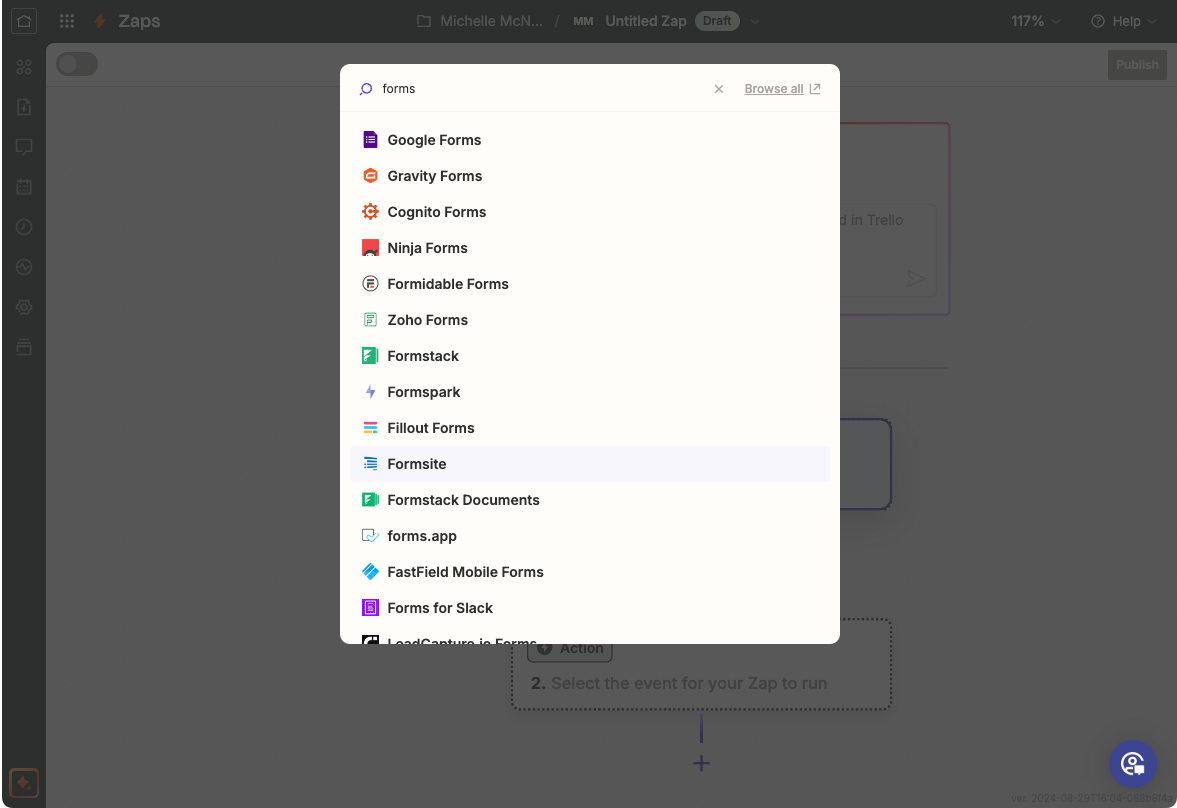Screen dimensions: 1177x808
Task: Click the search magnifier icon
Action: coord(366,89)
